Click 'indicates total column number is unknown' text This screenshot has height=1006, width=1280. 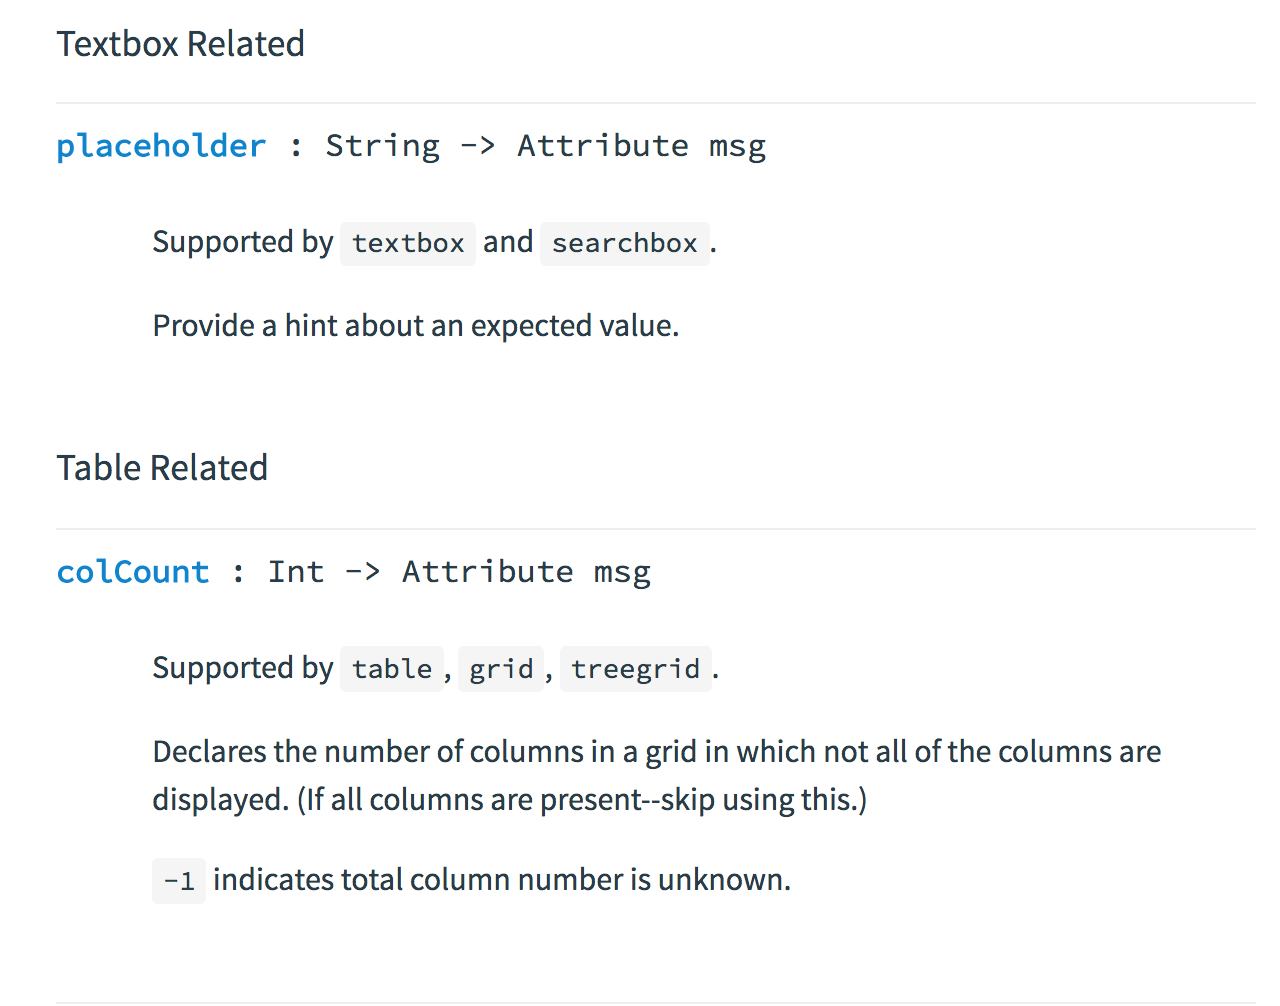(502, 880)
